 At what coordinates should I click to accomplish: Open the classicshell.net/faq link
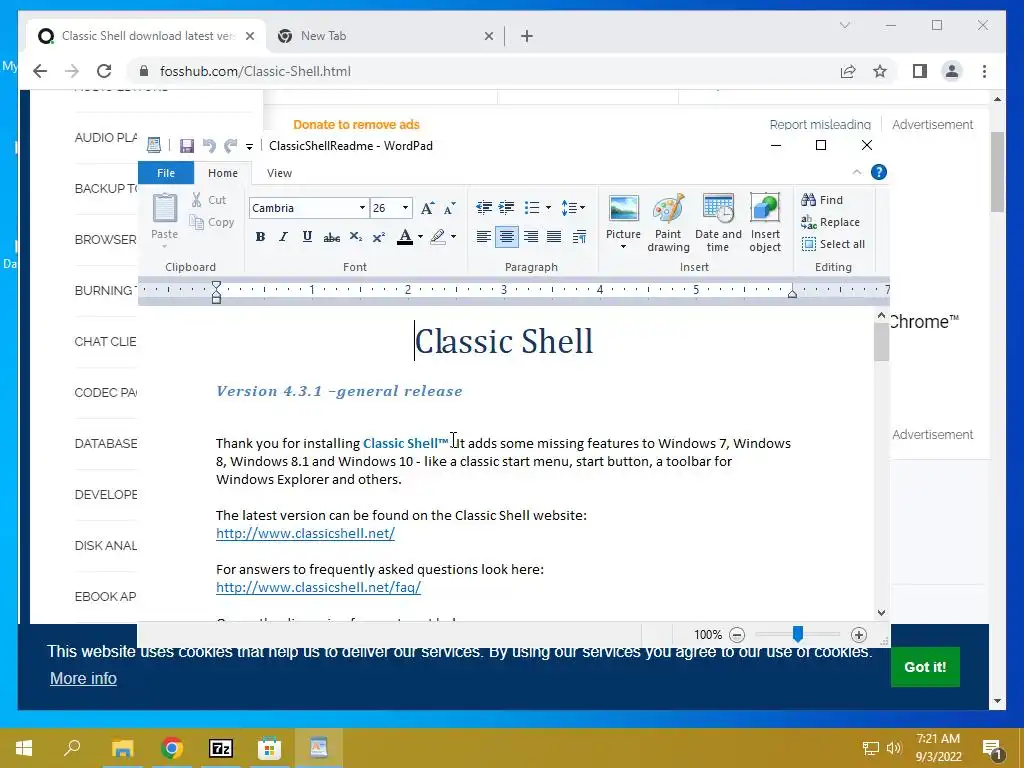coord(319,587)
